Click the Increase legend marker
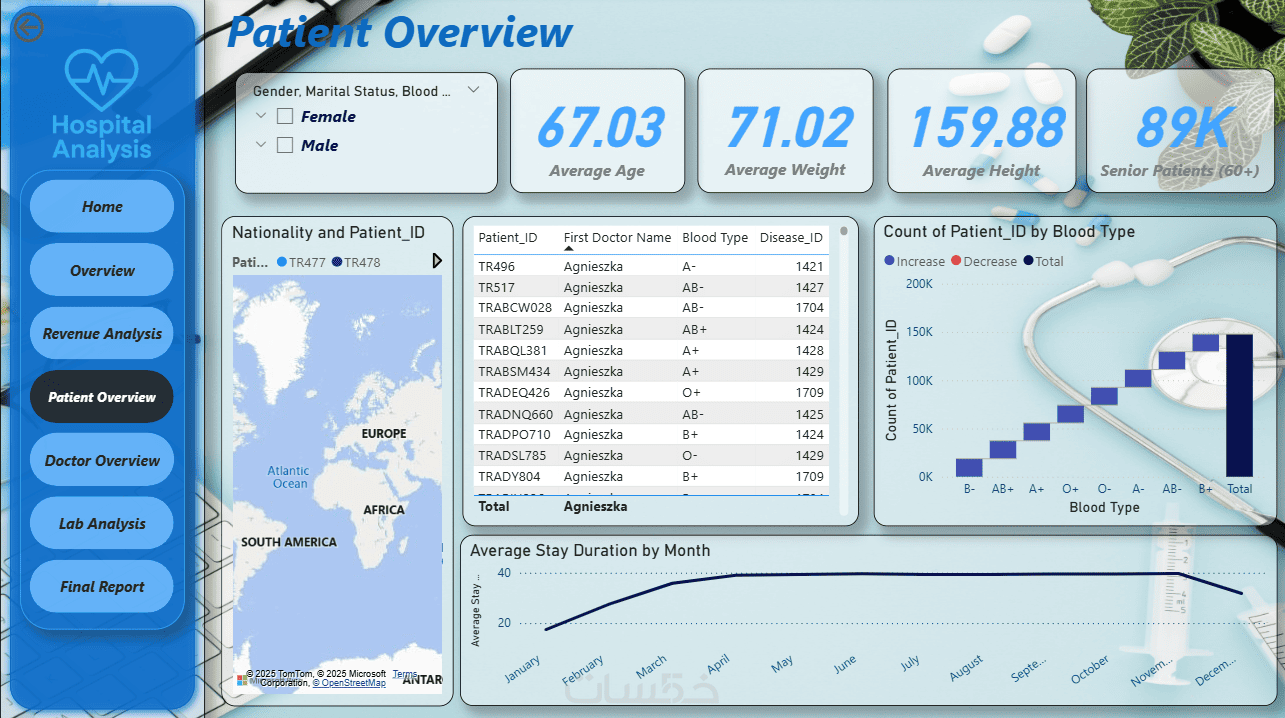Image resolution: width=1285 pixels, height=718 pixels. click(x=890, y=262)
